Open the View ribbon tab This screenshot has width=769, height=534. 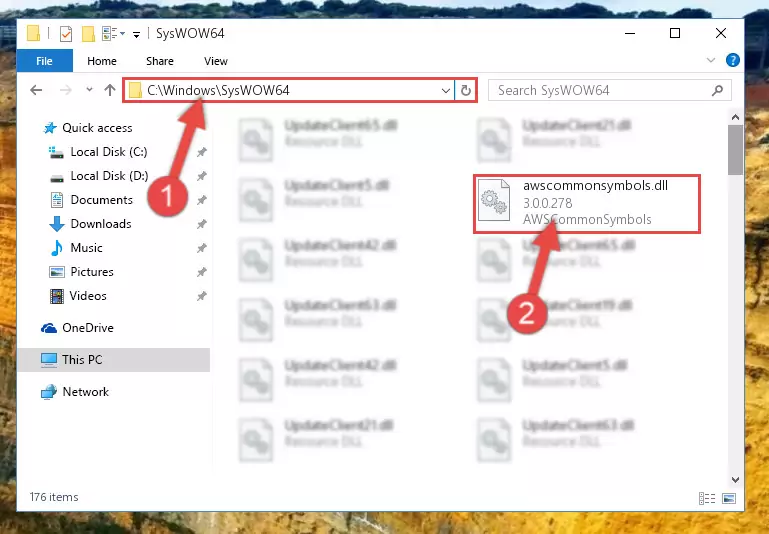click(x=216, y=61)
